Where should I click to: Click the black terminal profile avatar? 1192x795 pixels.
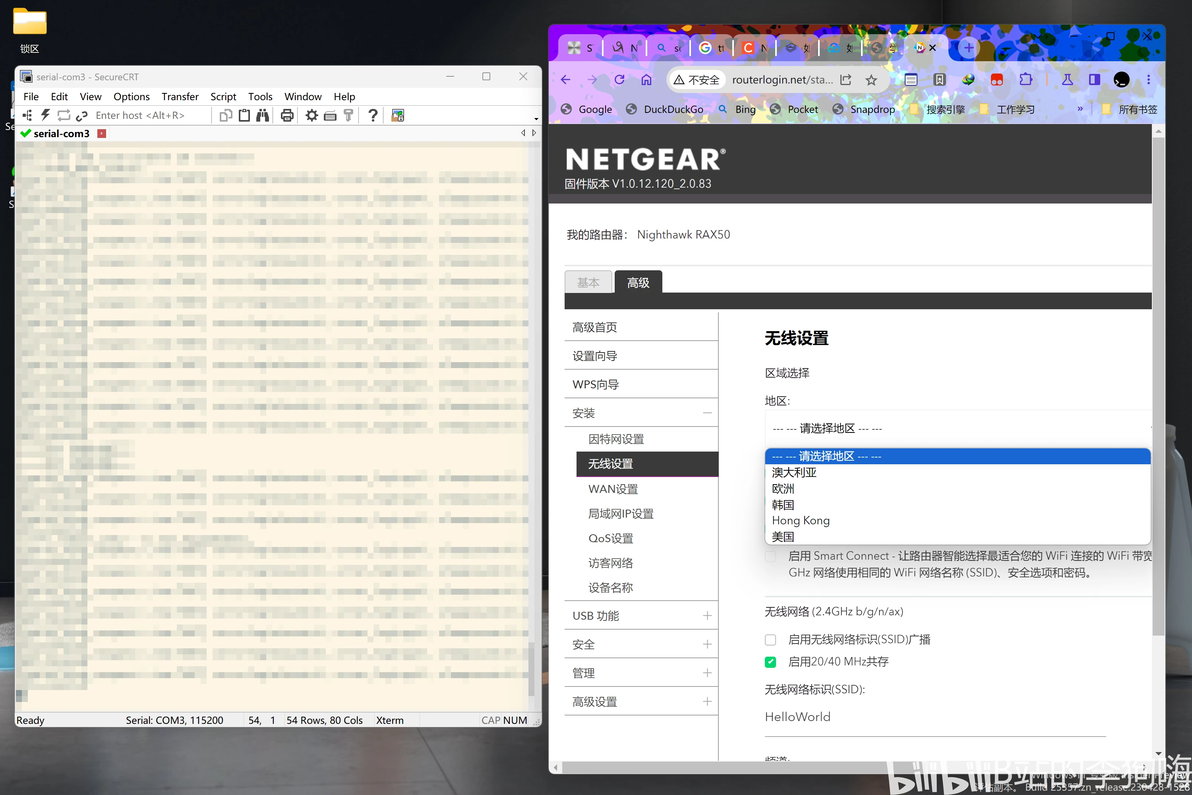[1121, 80]
